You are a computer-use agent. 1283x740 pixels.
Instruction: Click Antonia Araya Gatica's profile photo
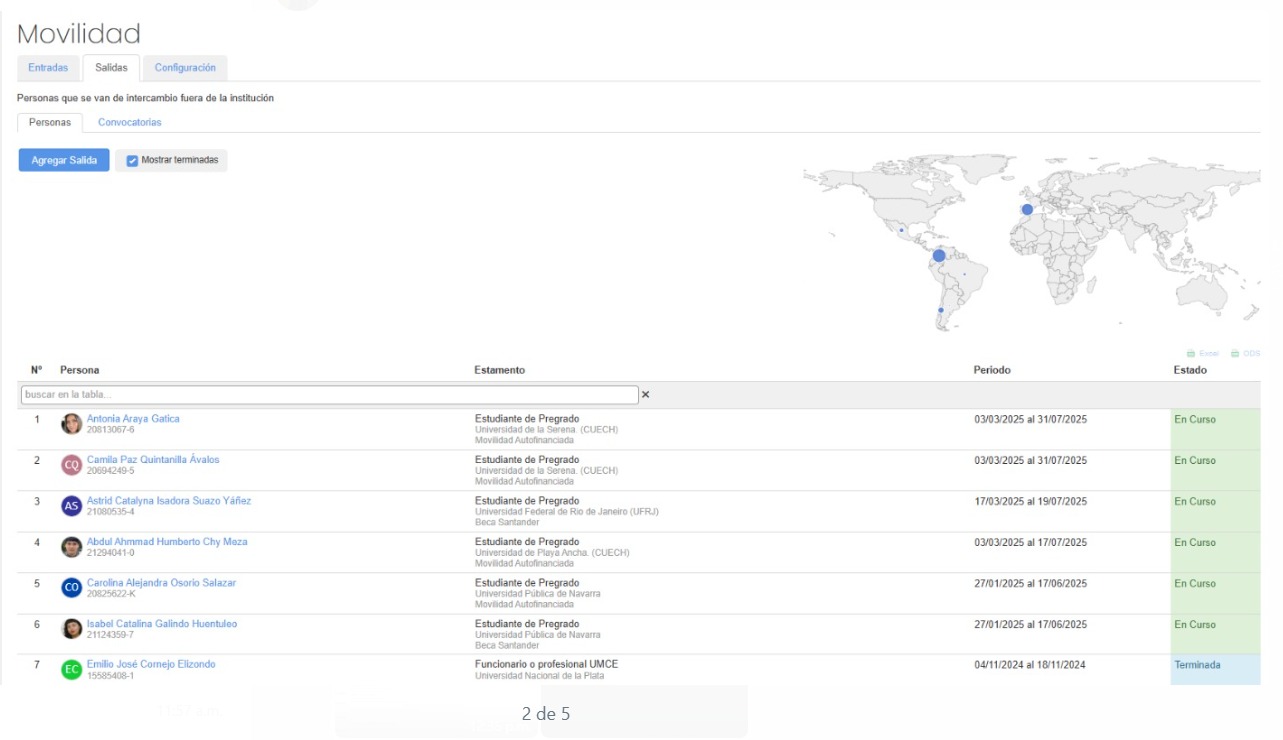point(71,424)
